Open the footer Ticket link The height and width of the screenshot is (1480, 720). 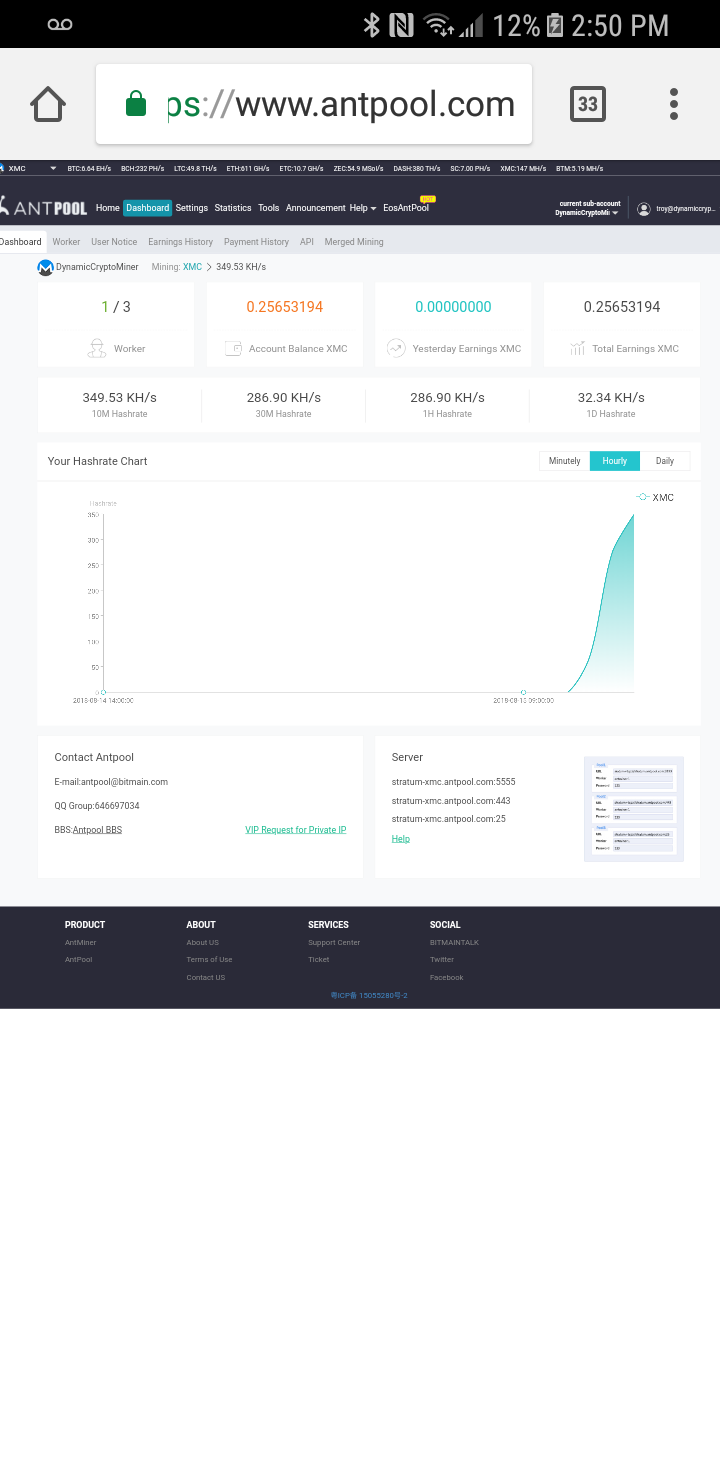pos(318,960)
